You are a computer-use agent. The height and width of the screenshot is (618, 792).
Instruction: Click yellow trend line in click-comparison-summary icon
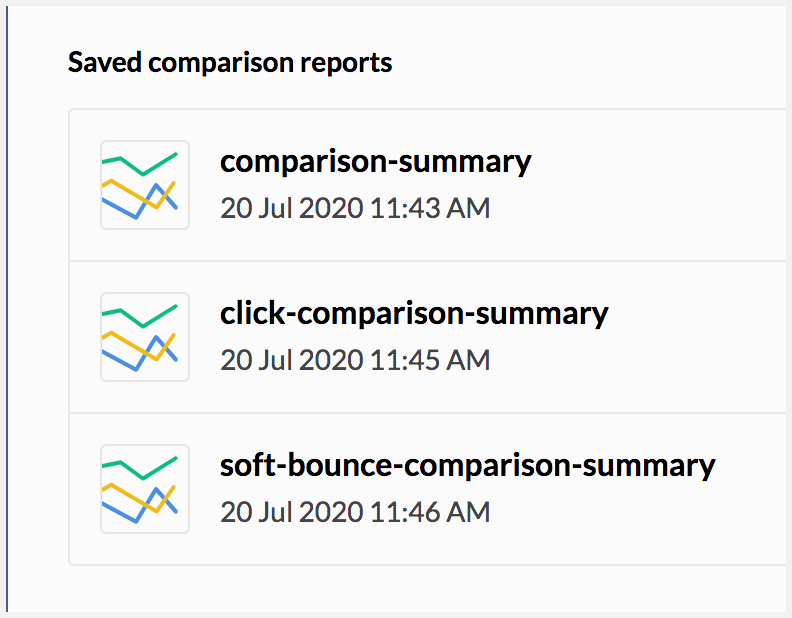point(125,340)
